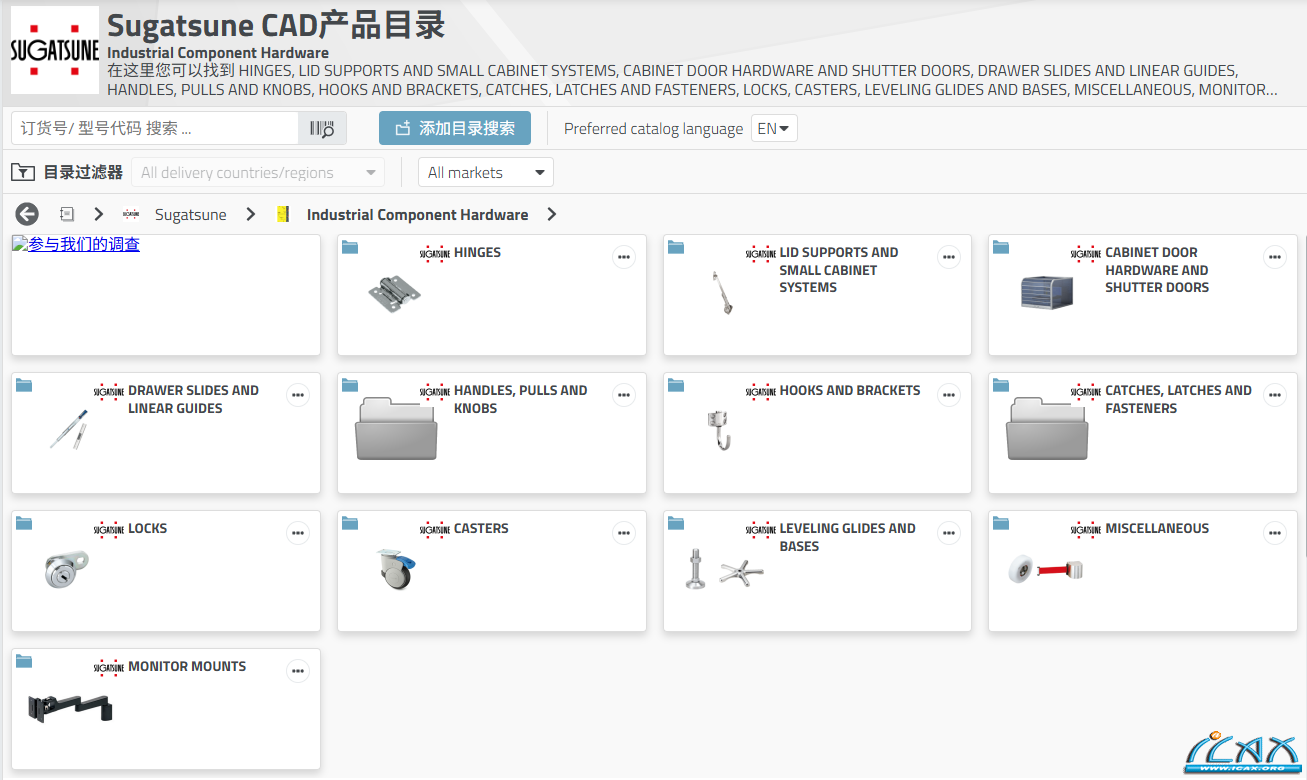The height and width of the screenshot is (780, 1307).
Task: Click the catalog root breadcrumb icon
Action: [x=67, y=214]
